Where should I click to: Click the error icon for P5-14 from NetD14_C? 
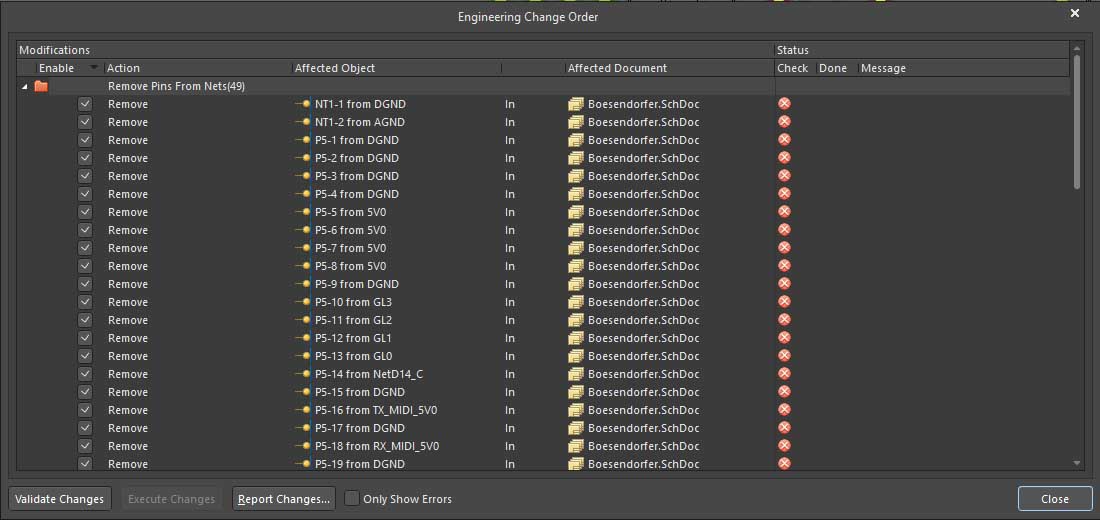pyautogui.click(x=784, y=374)
